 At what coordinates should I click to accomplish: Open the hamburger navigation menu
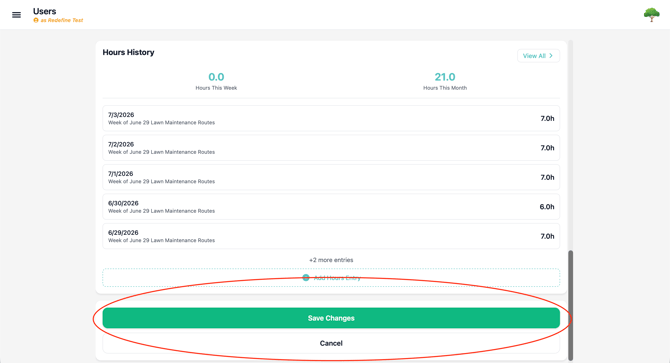(x=16, y=15)
